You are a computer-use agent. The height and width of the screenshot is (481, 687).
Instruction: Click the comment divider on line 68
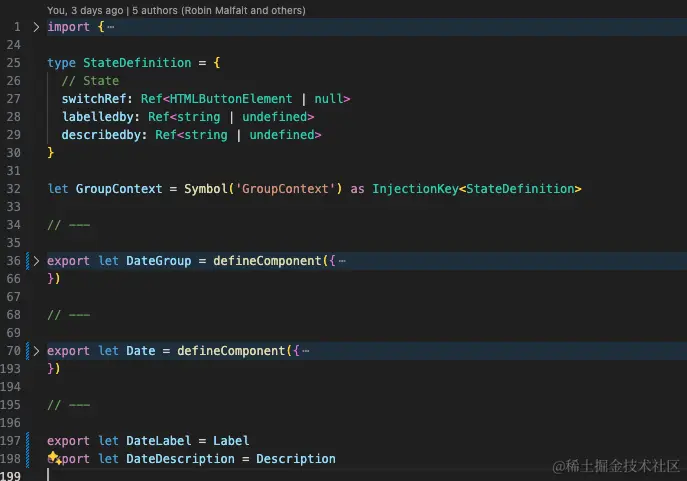pos(68,315)
